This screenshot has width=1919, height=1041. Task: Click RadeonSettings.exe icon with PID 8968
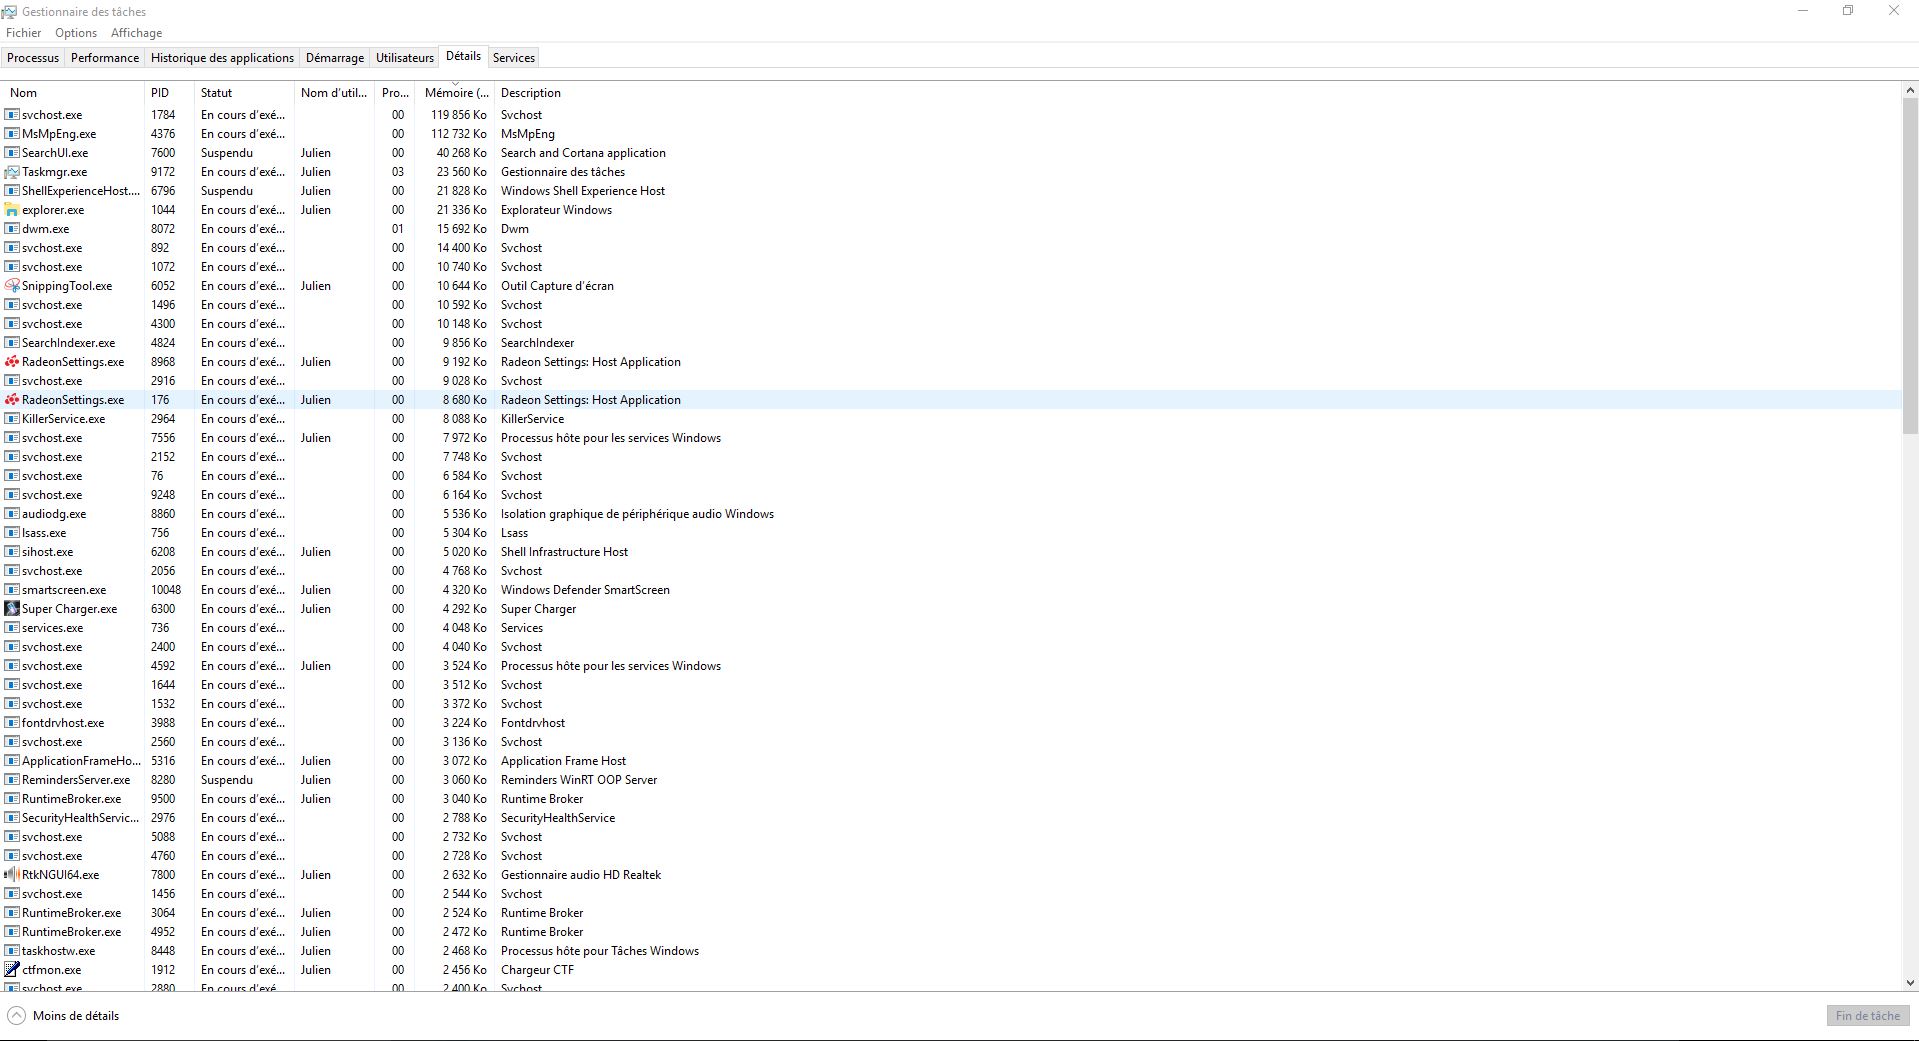(x=12, y=362)
